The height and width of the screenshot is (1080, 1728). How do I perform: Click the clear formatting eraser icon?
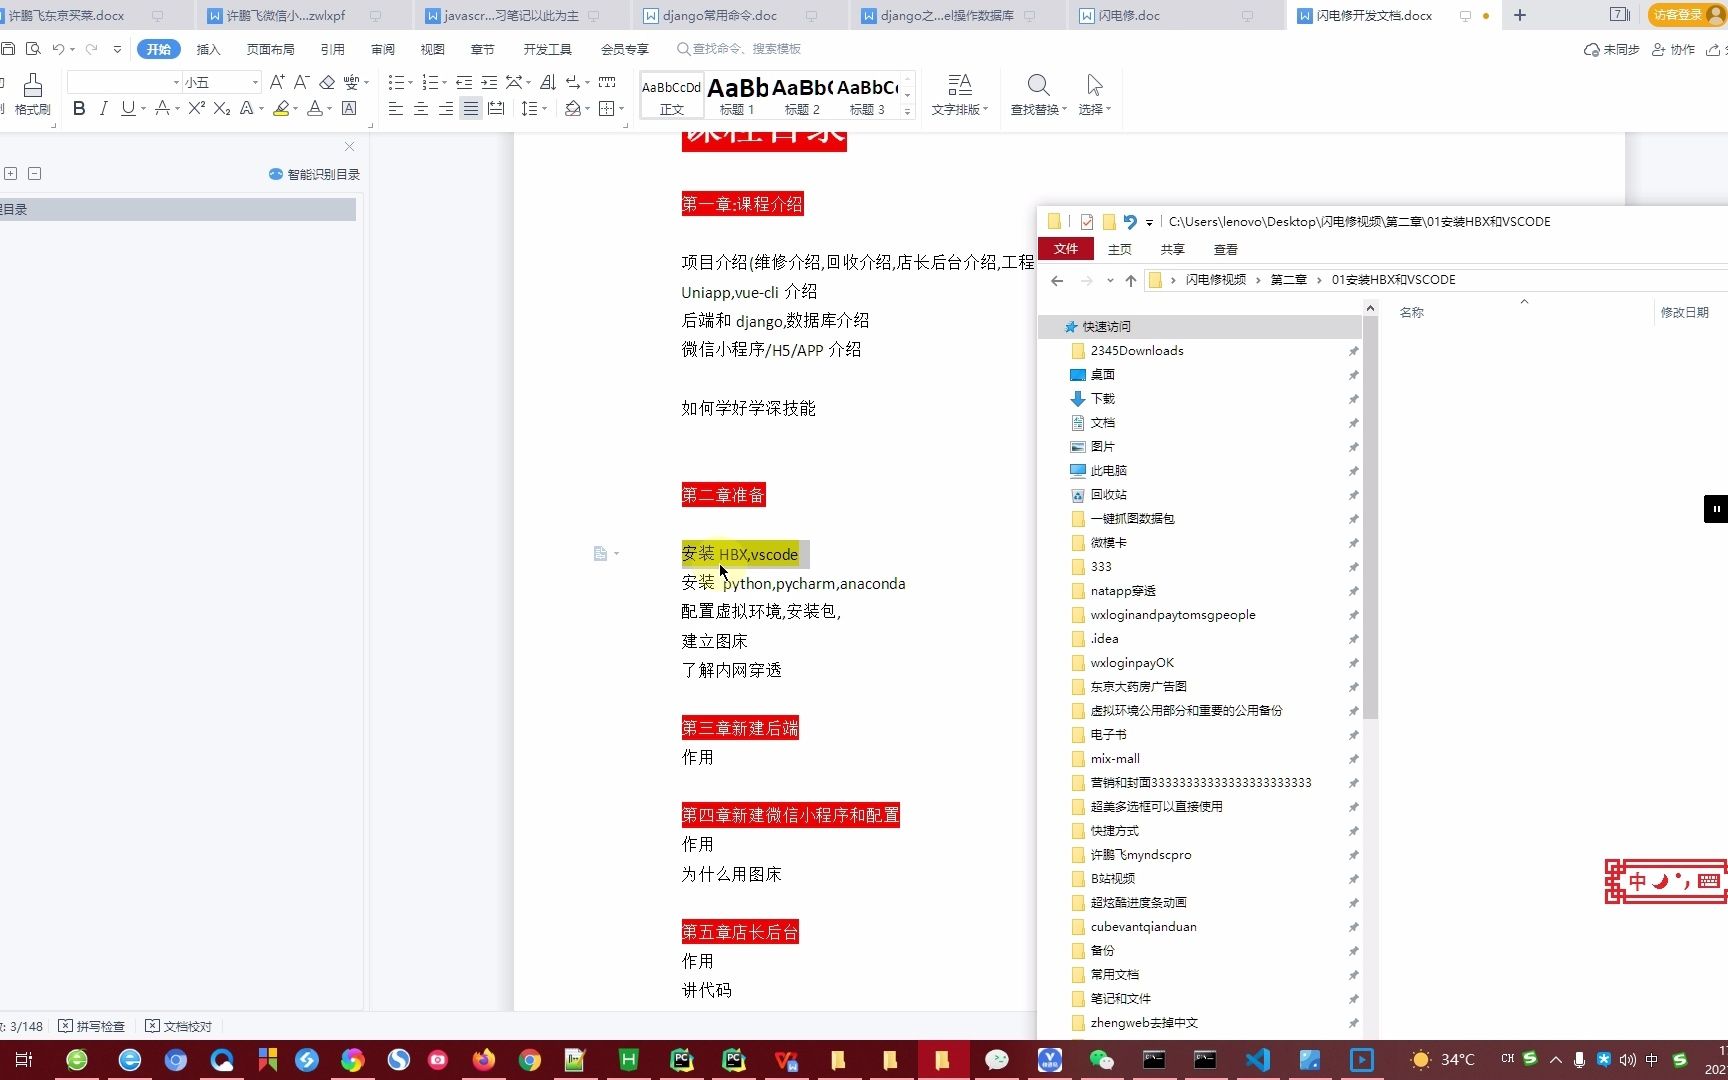coord(327,82)
